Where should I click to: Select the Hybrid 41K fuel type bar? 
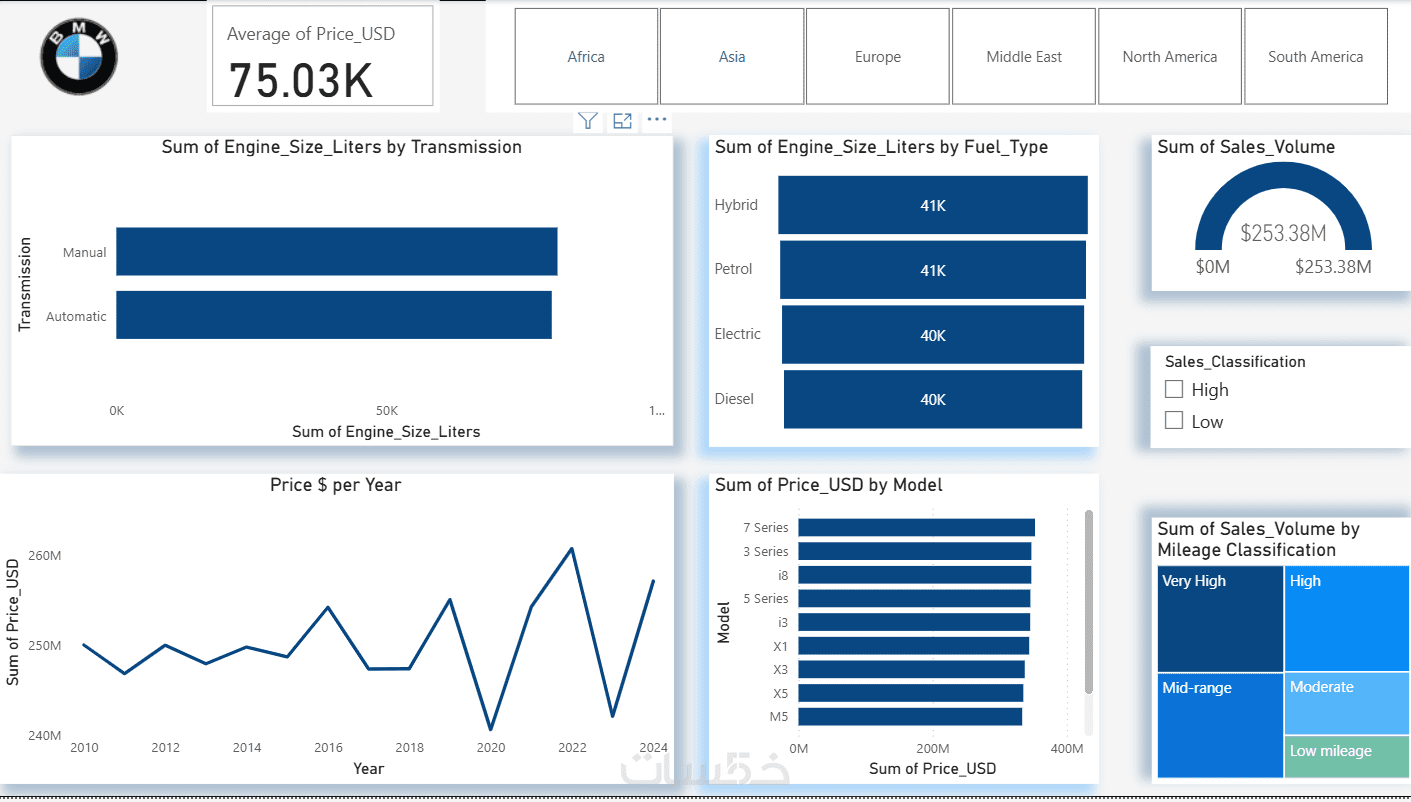(933, 205)
